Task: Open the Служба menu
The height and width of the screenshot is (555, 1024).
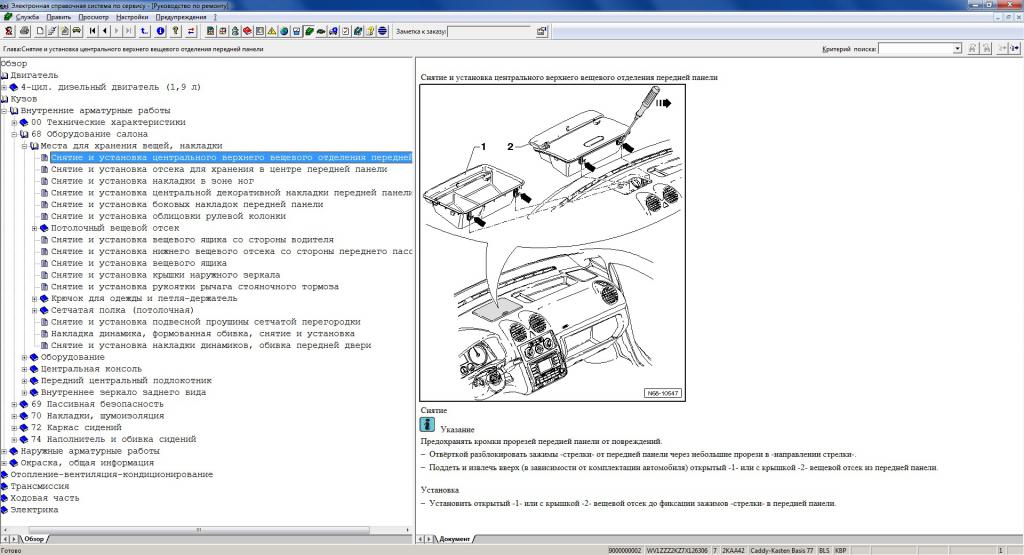Action: pos(27,17)
